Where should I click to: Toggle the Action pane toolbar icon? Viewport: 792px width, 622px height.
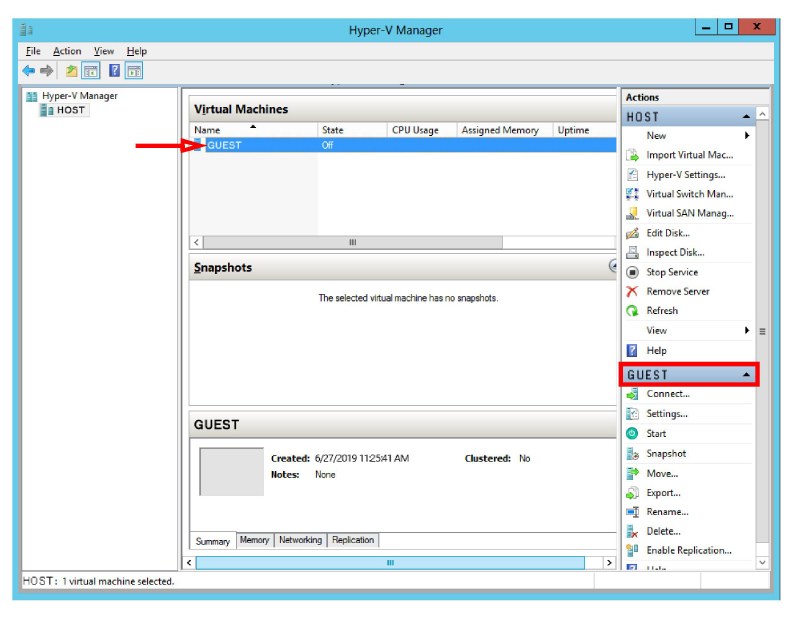[x=134, y=71]
